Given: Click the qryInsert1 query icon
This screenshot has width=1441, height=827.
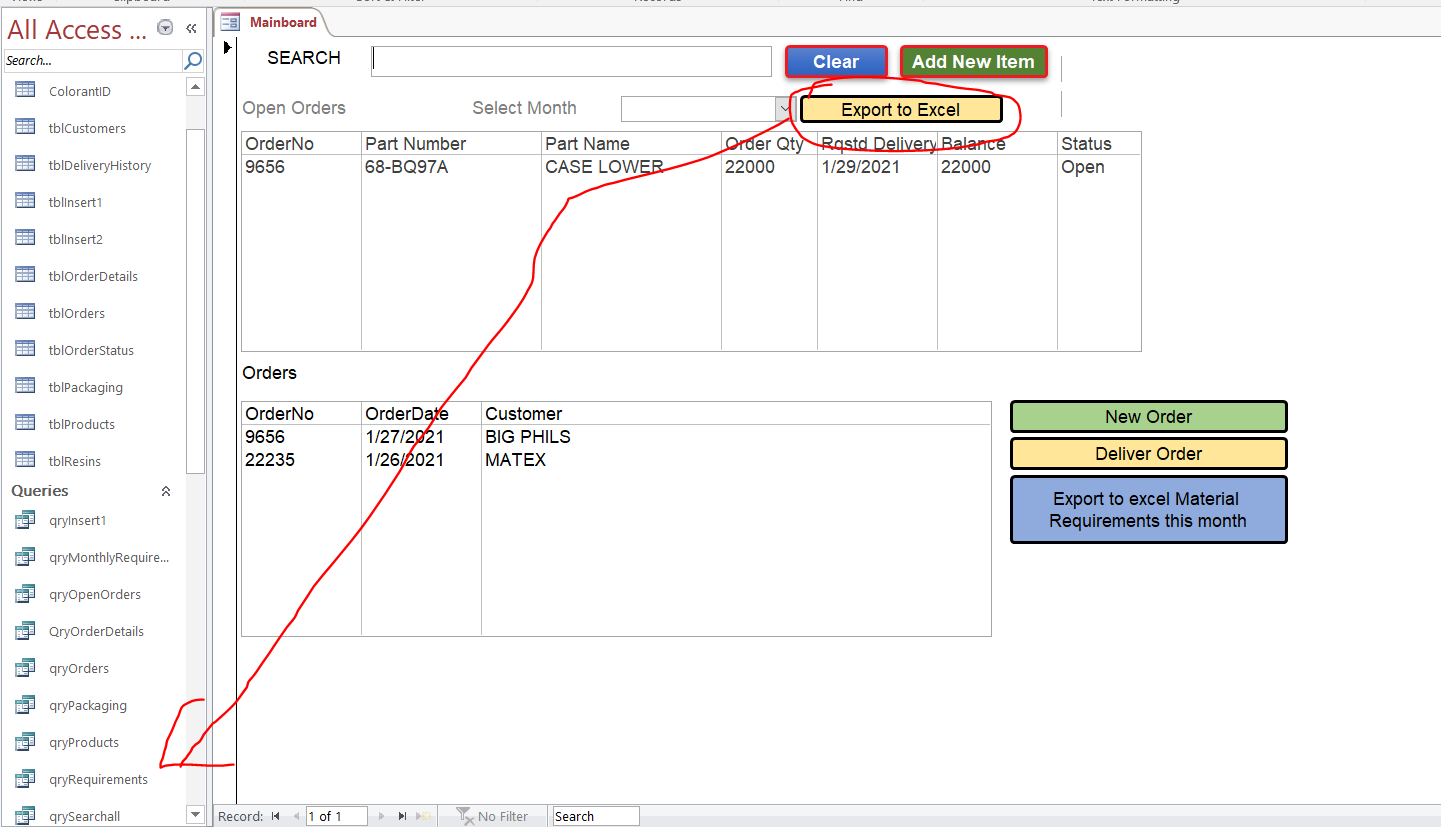Looking at the screenshot, I should (26, 520).
